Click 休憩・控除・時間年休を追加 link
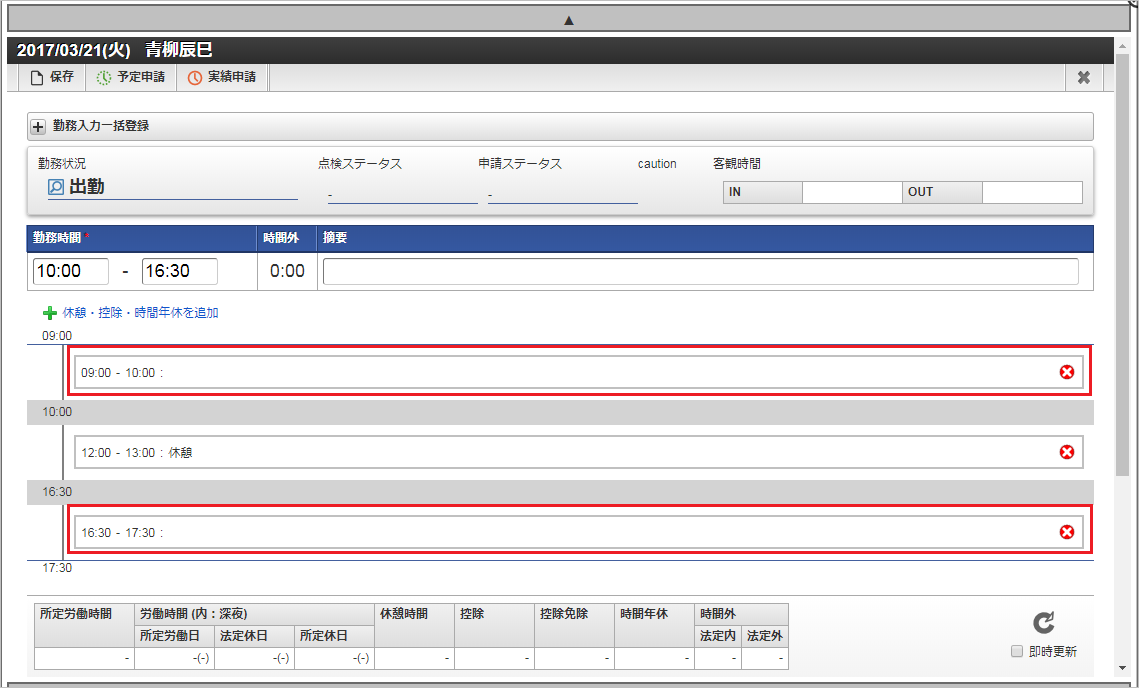Viewport: 1139px width, 688px height. (x=141, y=313)
